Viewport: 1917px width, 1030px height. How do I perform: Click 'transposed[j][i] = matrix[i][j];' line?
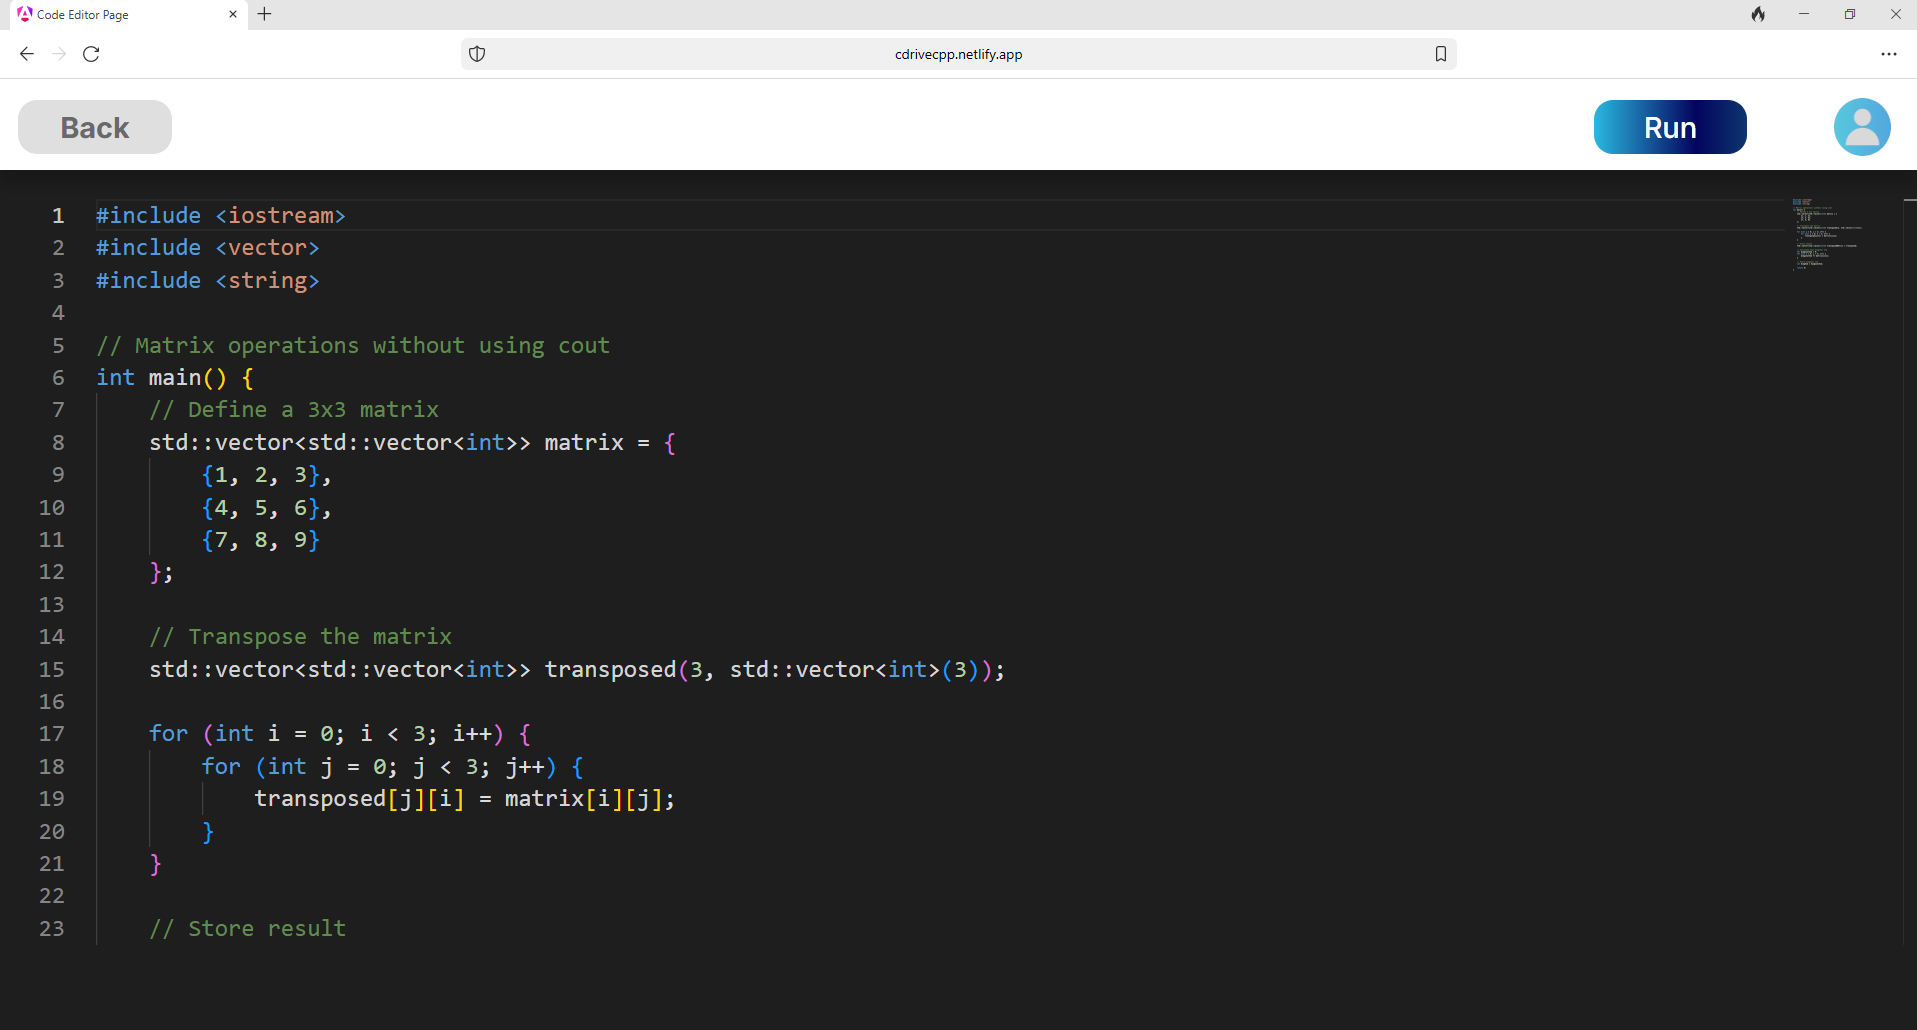[x=465, y=798]
